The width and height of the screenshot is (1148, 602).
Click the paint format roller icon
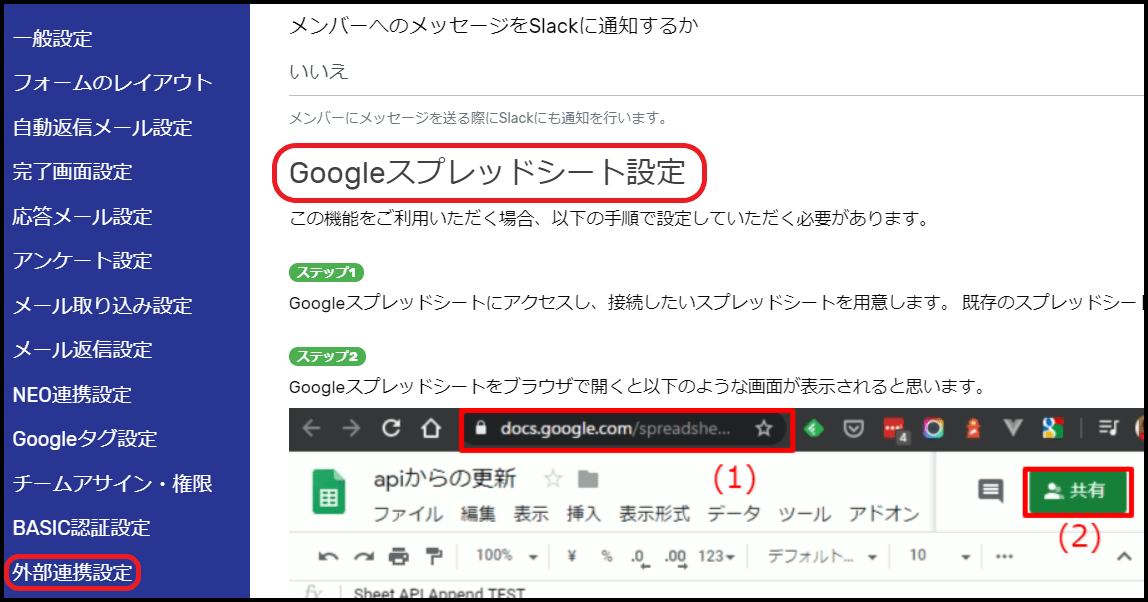tap(433, 557)
